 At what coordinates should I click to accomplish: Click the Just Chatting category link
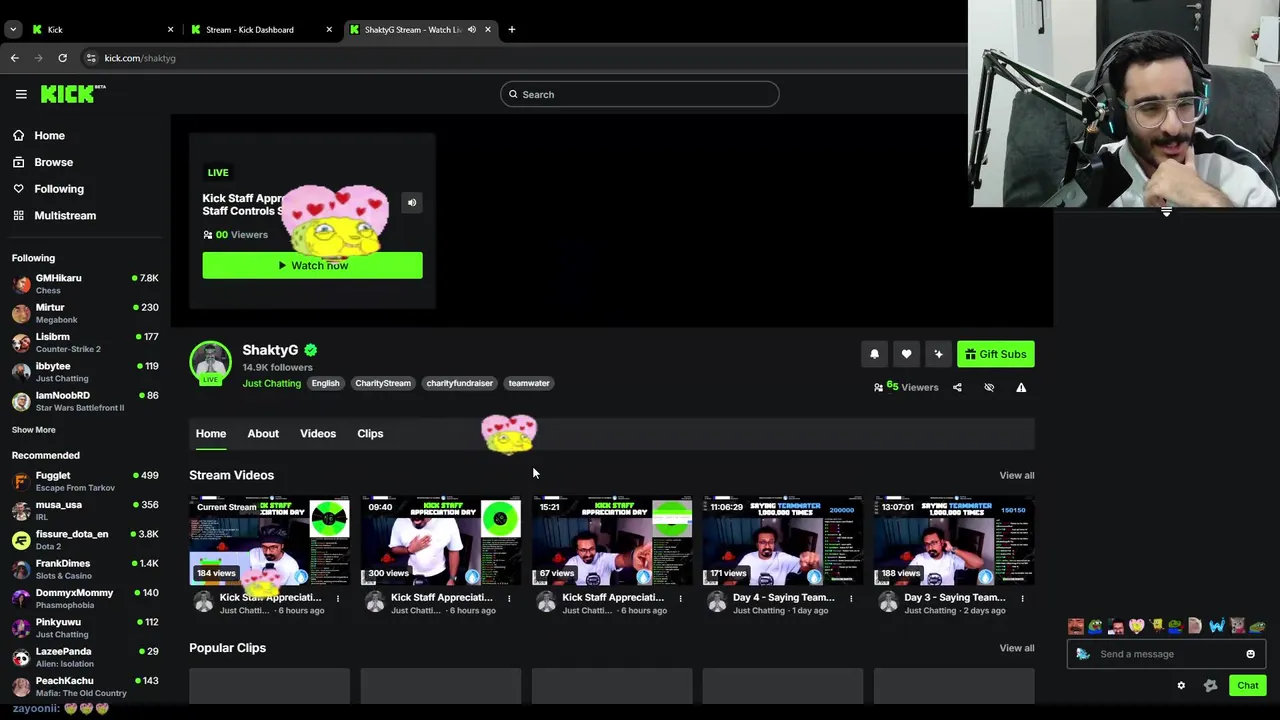[271, 383]
